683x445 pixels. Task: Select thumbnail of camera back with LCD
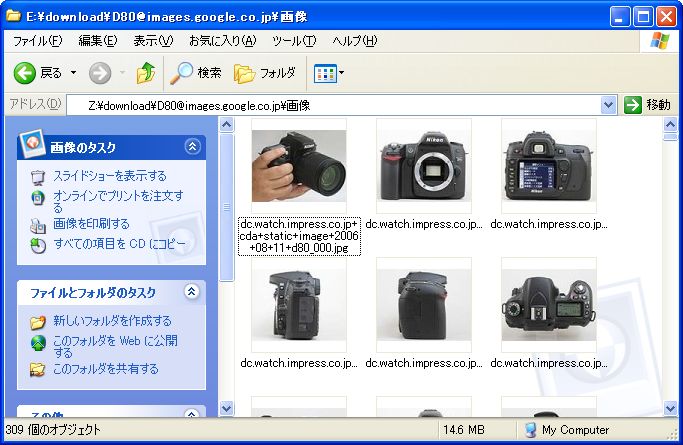pyautogui.click(x=549, y=165)
